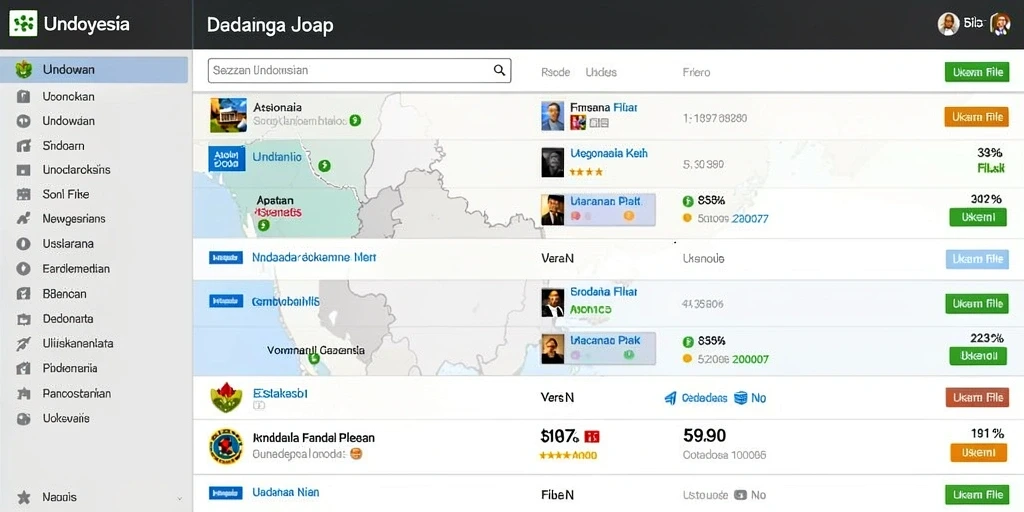This screenshot has height=512, width=1024.
Task: Expand the Naoois chevron in sidebar
Action: (x=180, y=498)
